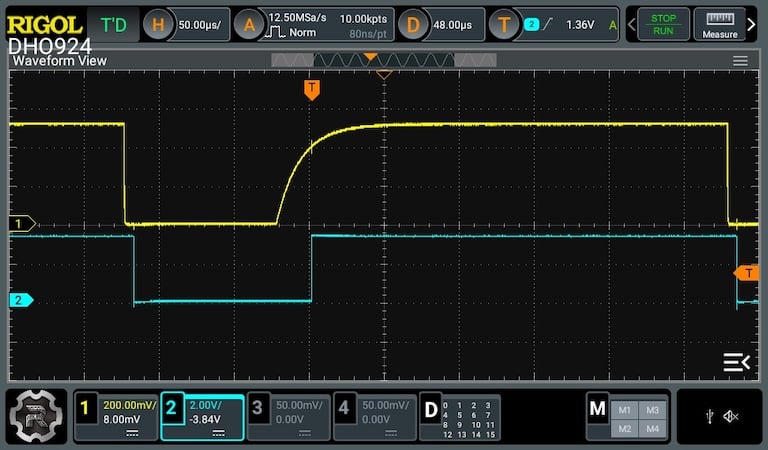This screenshot has height=450, width=768.
Task: Tap the 10.00kpts memory depth readout
Action: click(363, 19)
